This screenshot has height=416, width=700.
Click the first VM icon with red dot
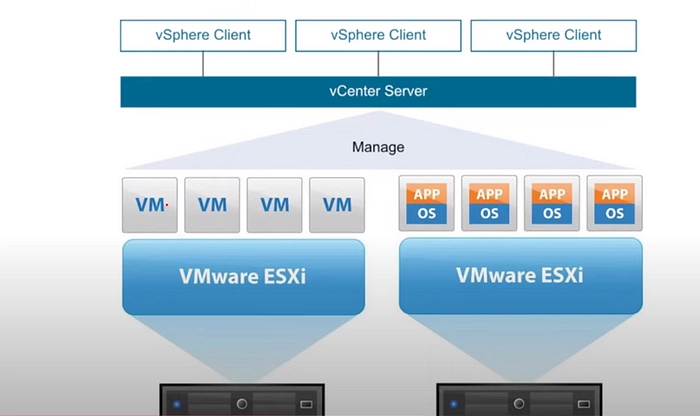pos(150,204)
